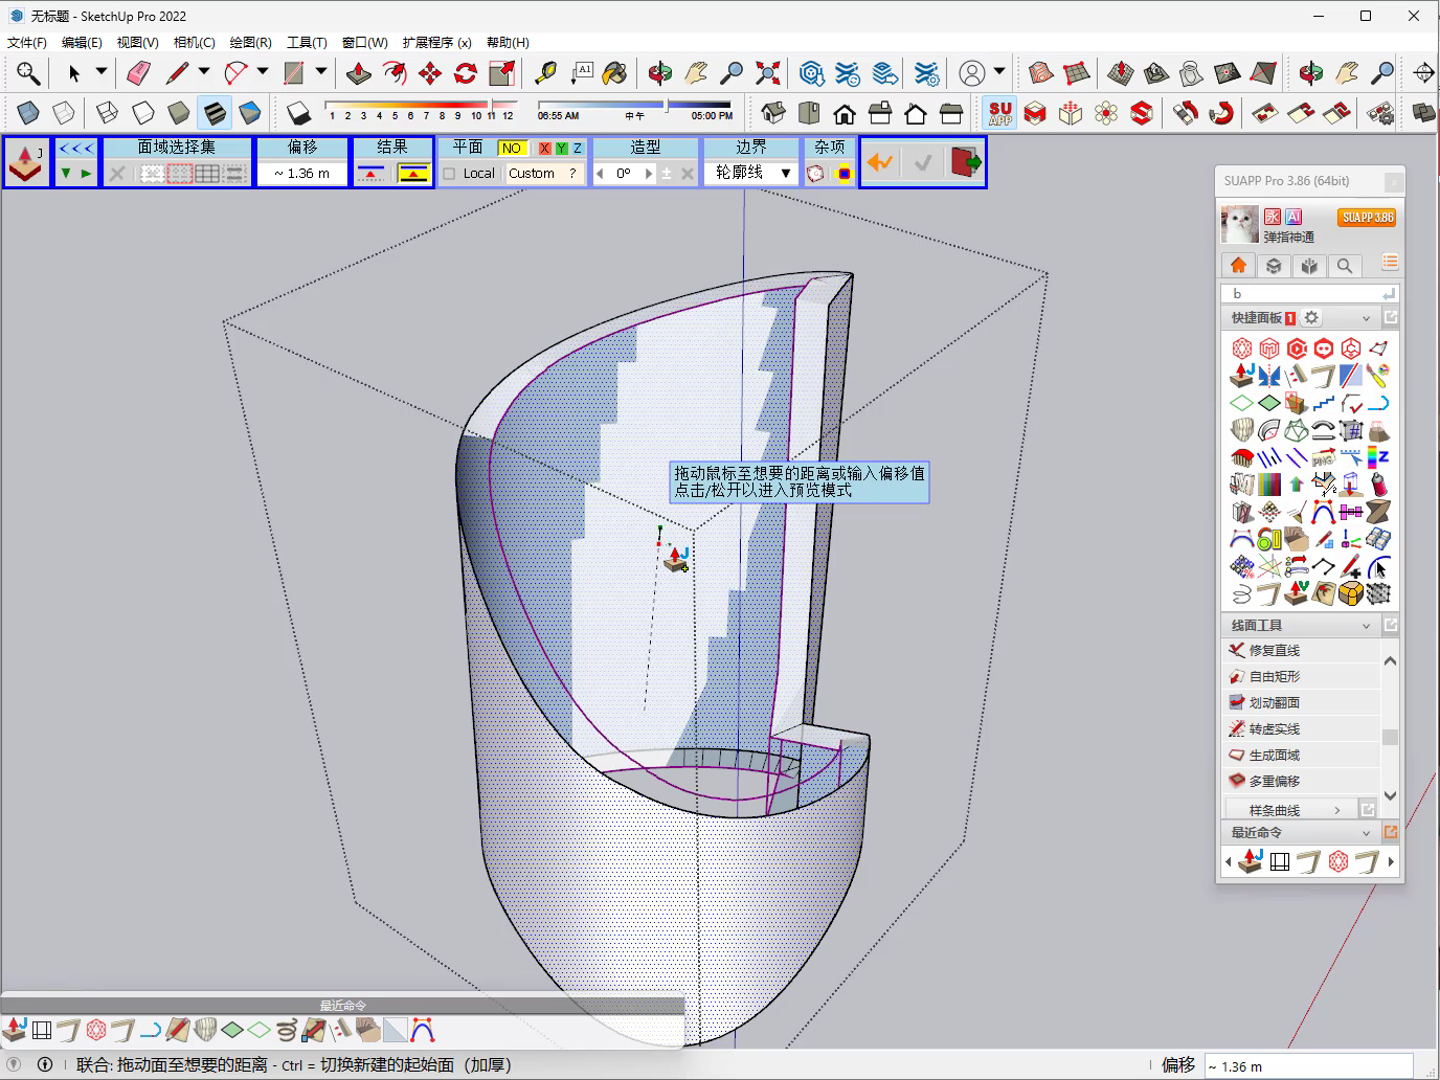Open the 扩展程序 menu
Image resolution: width=1440 pixels, height=1080 pixels.
(437, 42)
